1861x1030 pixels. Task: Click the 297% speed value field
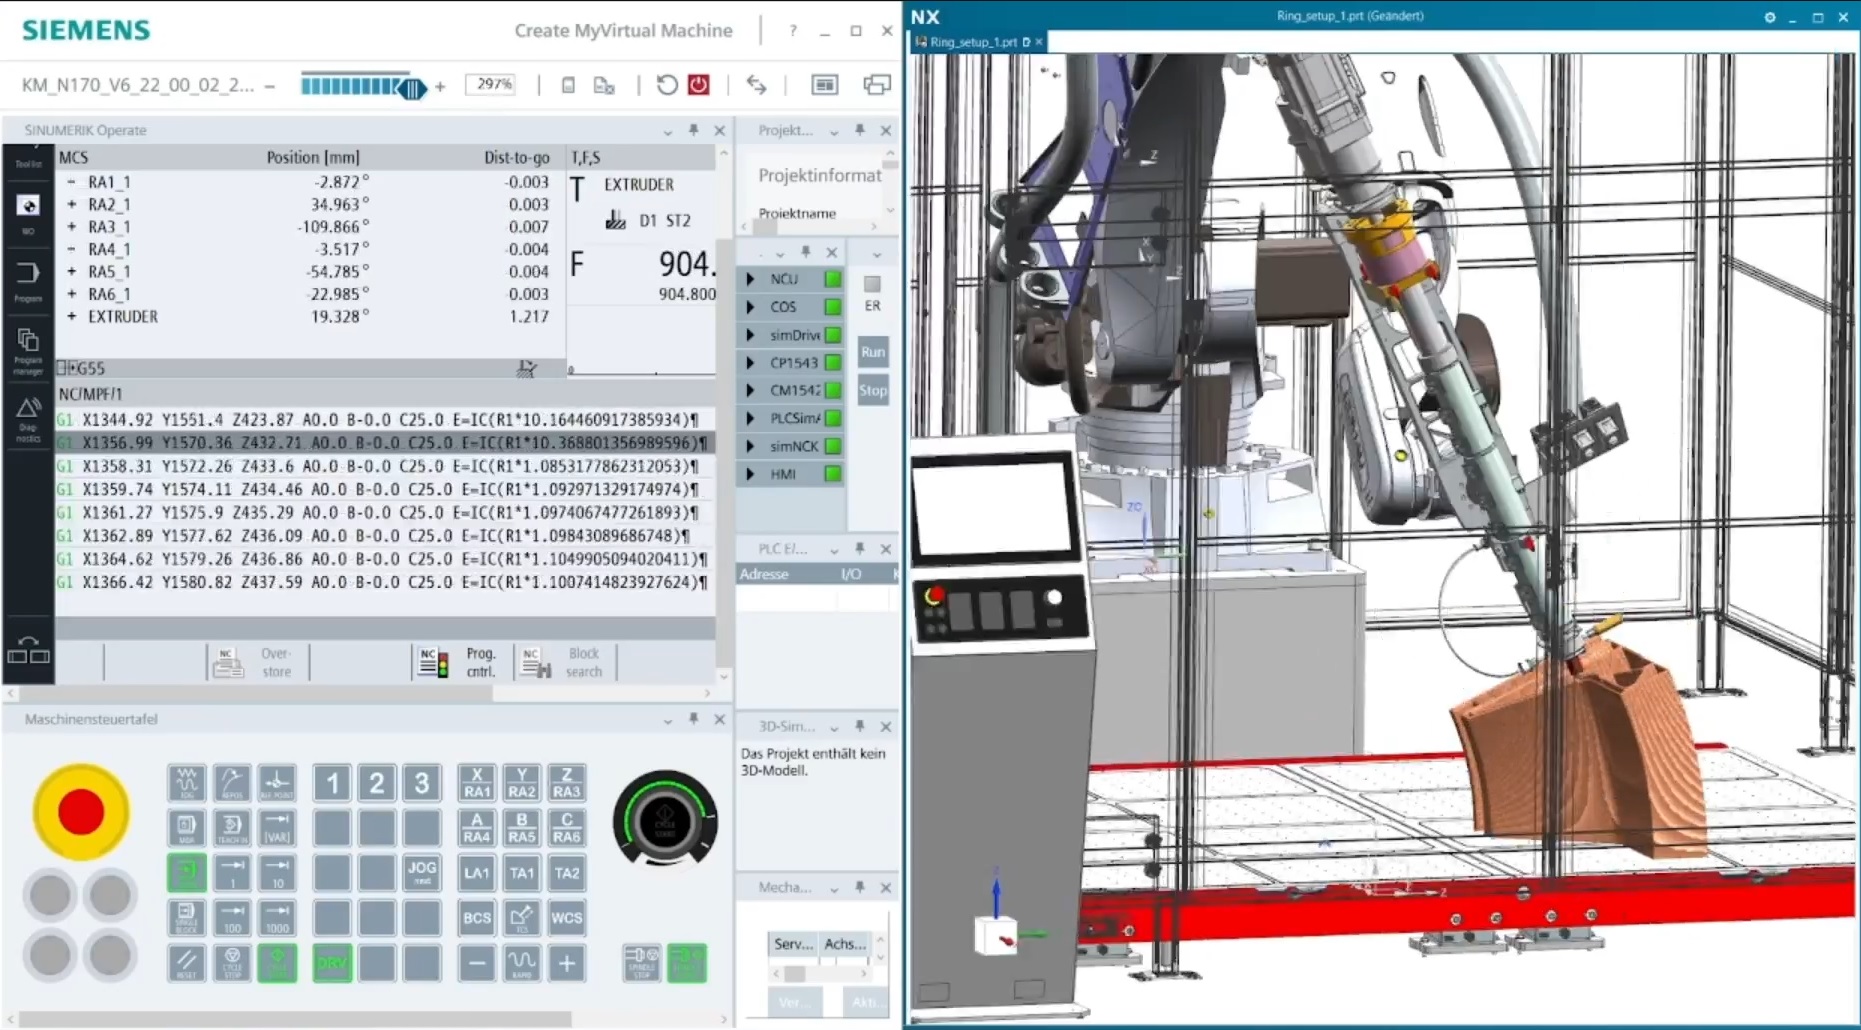[x=492, y=85]
